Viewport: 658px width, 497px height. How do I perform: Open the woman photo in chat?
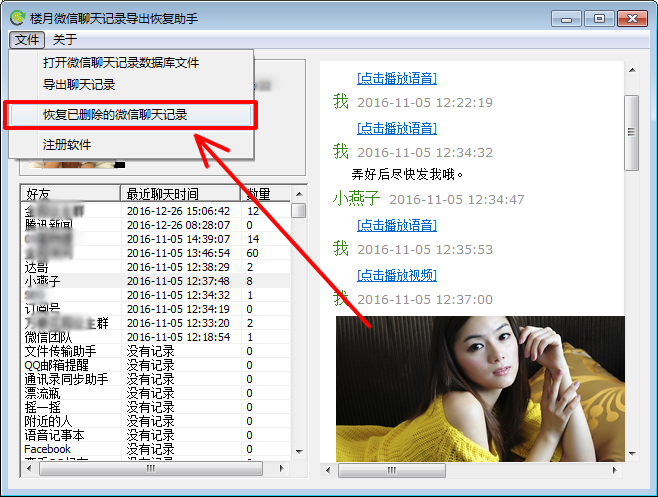pyautogui.click(x=480, y=389)
